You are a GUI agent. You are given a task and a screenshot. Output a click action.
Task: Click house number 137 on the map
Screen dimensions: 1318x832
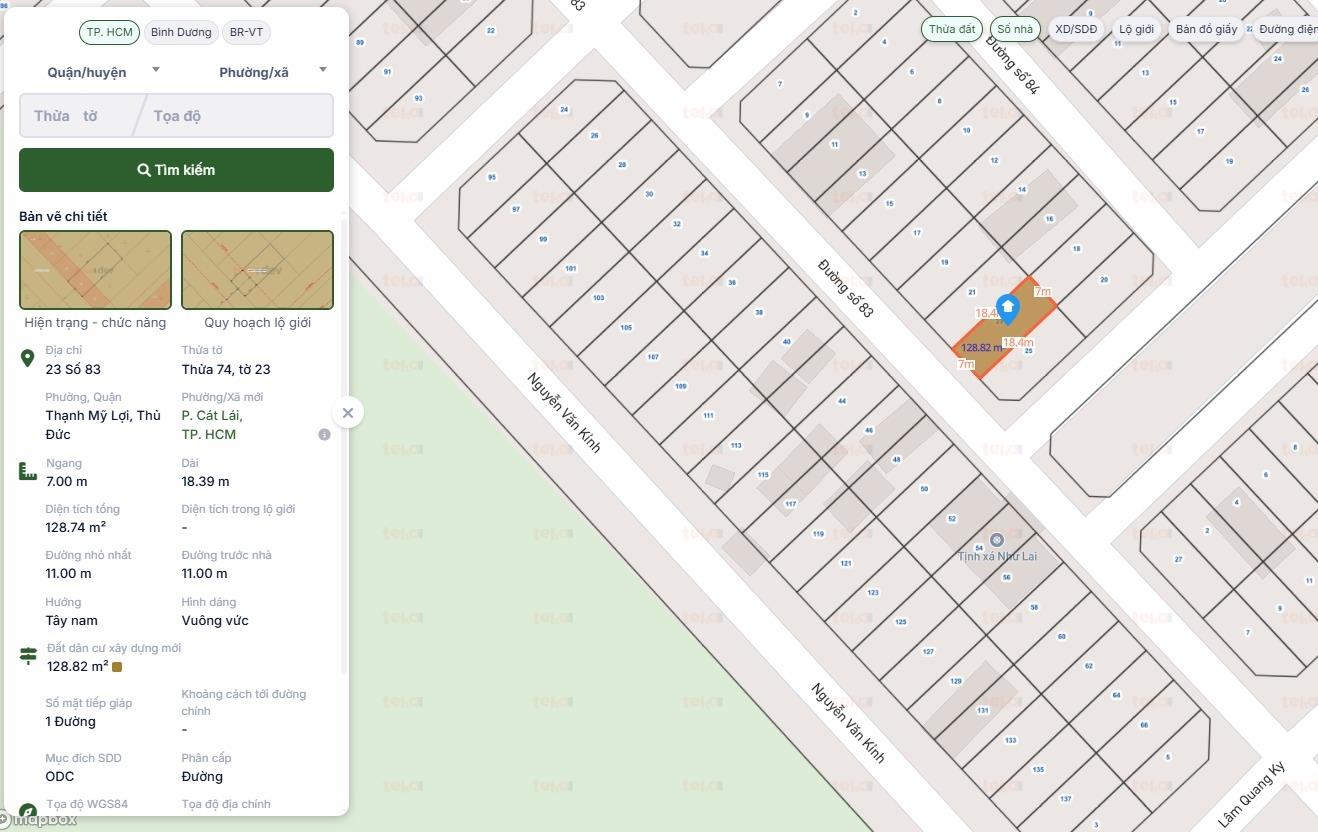[x=1066, y=798]
